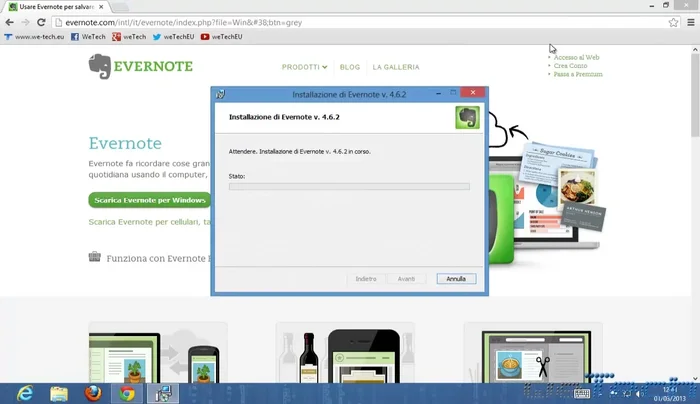700x404 pixels.
Task: Open the BLOG menu item
Action: click(x=350, y=67)
